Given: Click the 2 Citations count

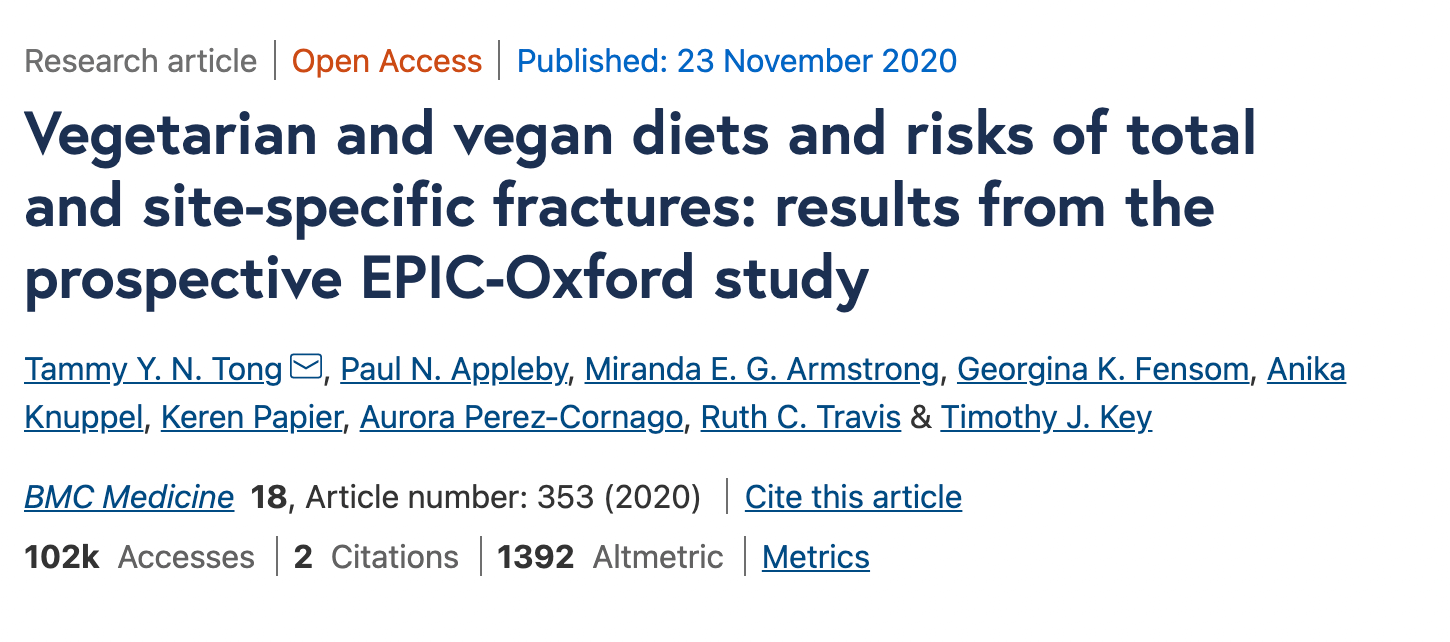Looking at the screenshot, I should click(376, 557).
